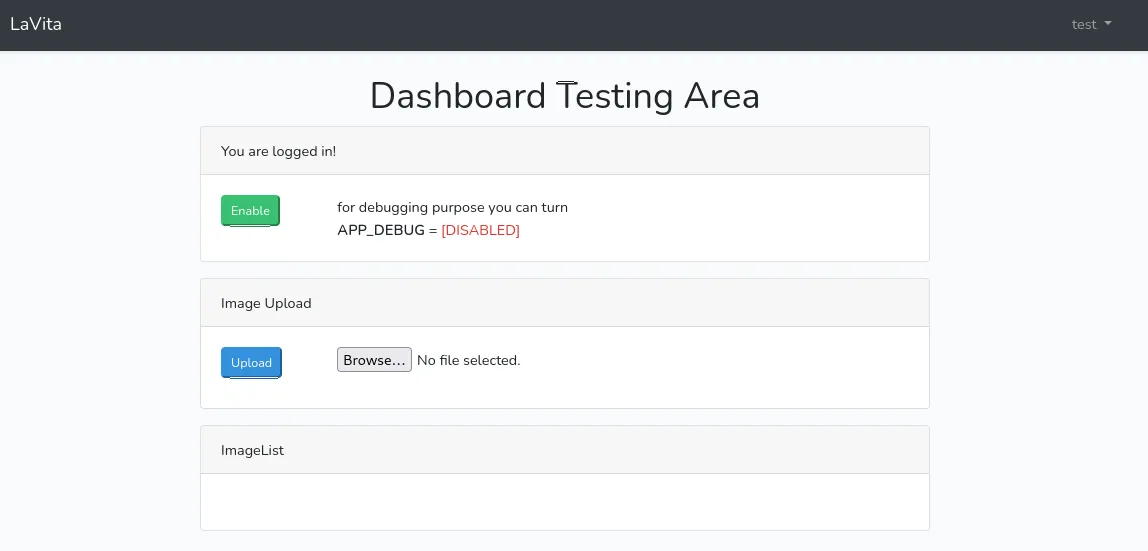This screenshot has width=1148, height=551.
Task: Click the 'No file selected.' label
Action: tap(469, 360)
